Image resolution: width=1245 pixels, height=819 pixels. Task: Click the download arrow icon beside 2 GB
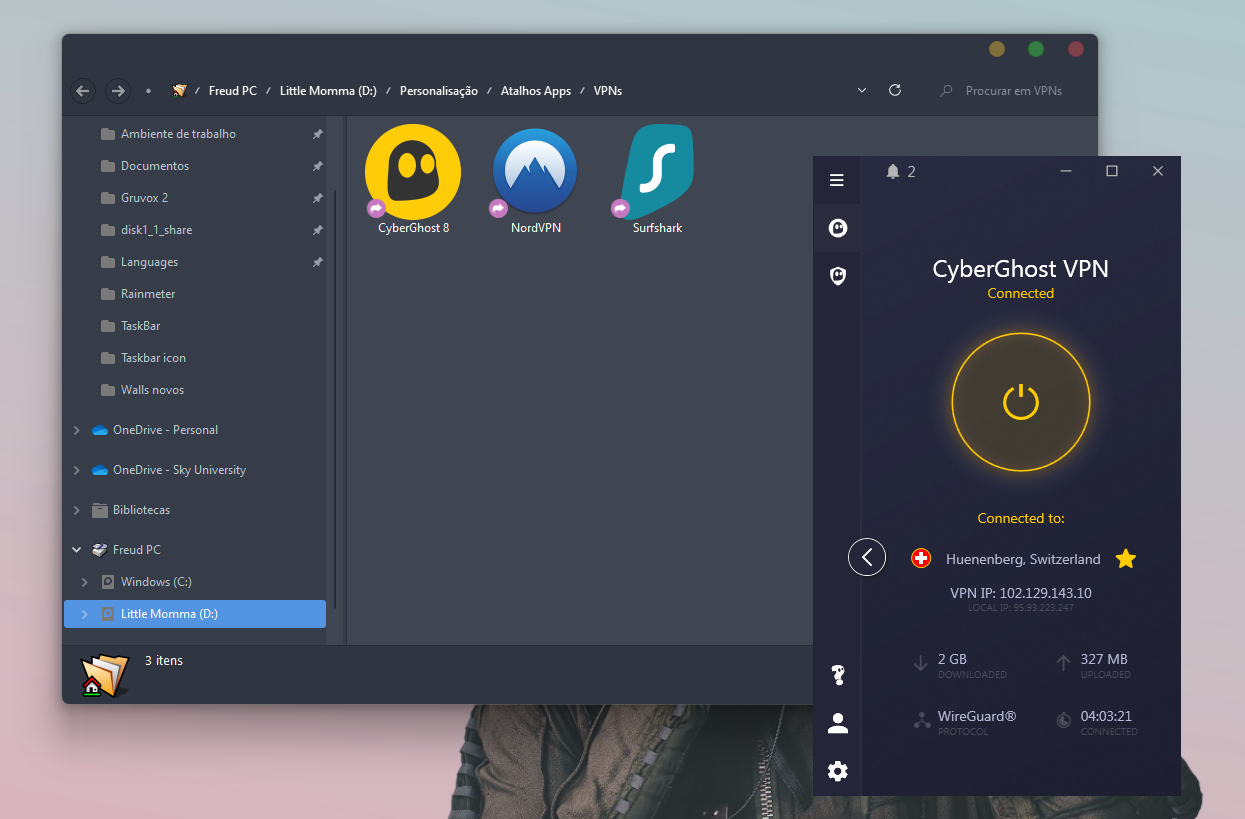coord(921,663)
